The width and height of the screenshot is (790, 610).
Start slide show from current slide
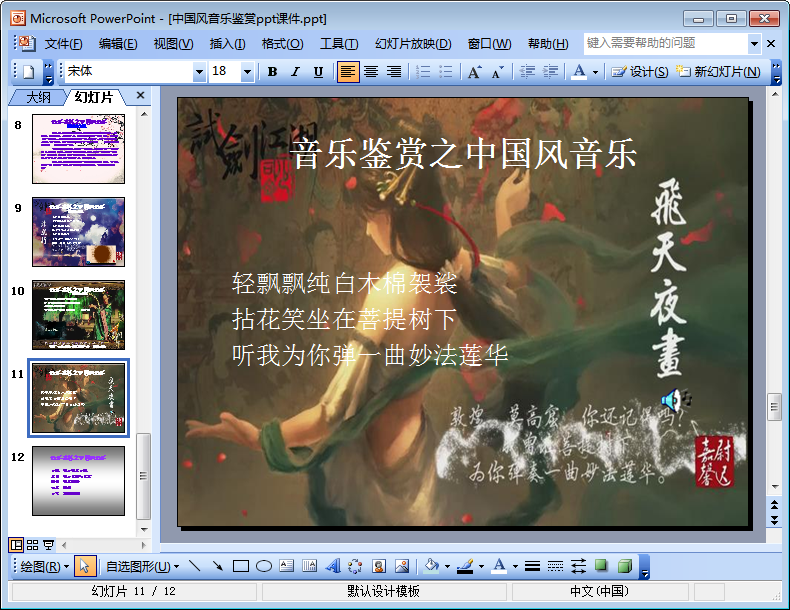pos(48,545)
